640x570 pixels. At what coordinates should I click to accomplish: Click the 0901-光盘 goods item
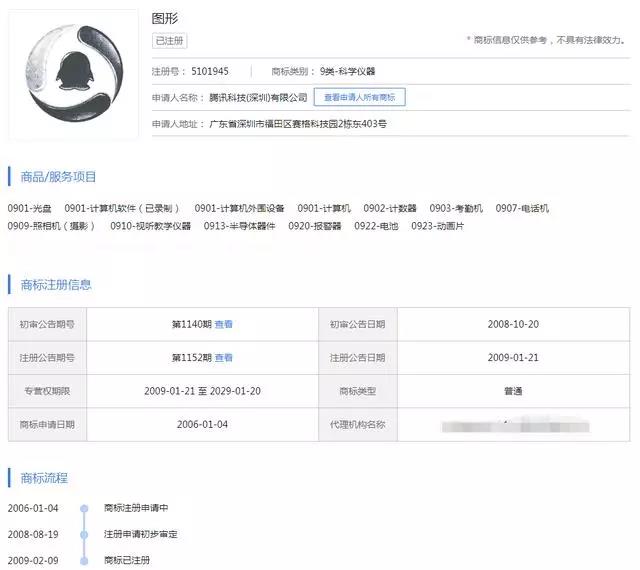(x=30, y=209)
